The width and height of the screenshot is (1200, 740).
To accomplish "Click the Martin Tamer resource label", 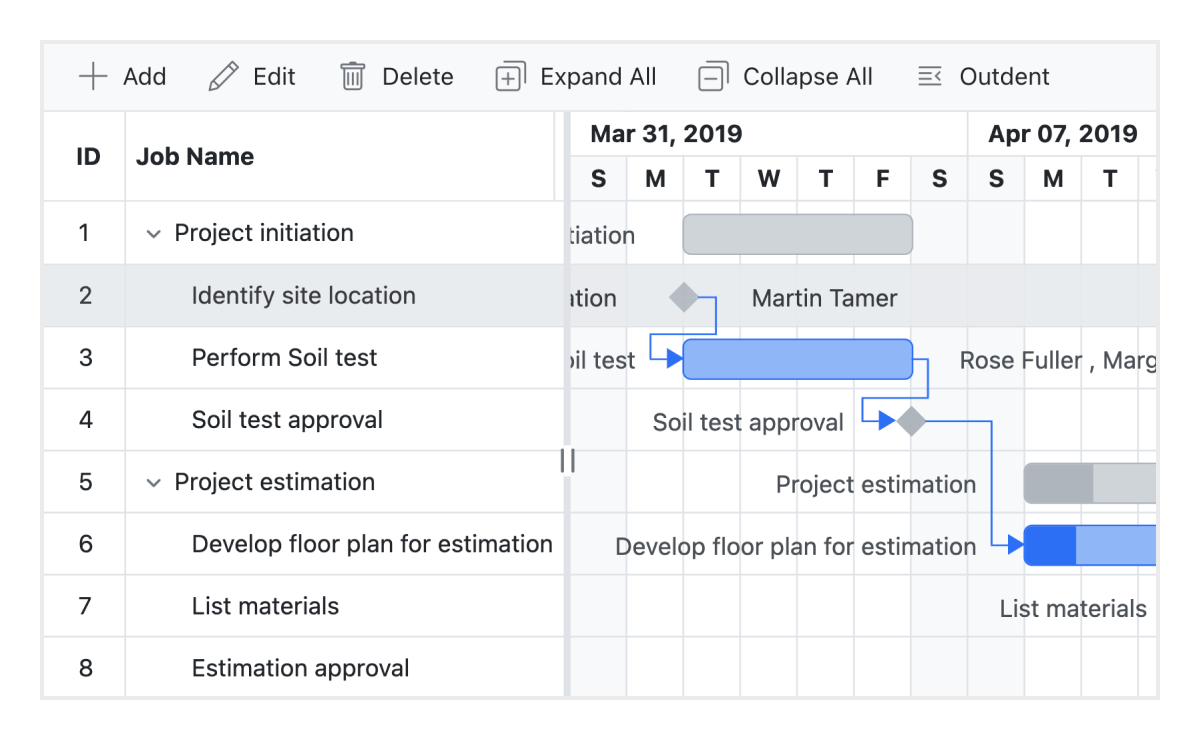I will click(x=823, y=297).
